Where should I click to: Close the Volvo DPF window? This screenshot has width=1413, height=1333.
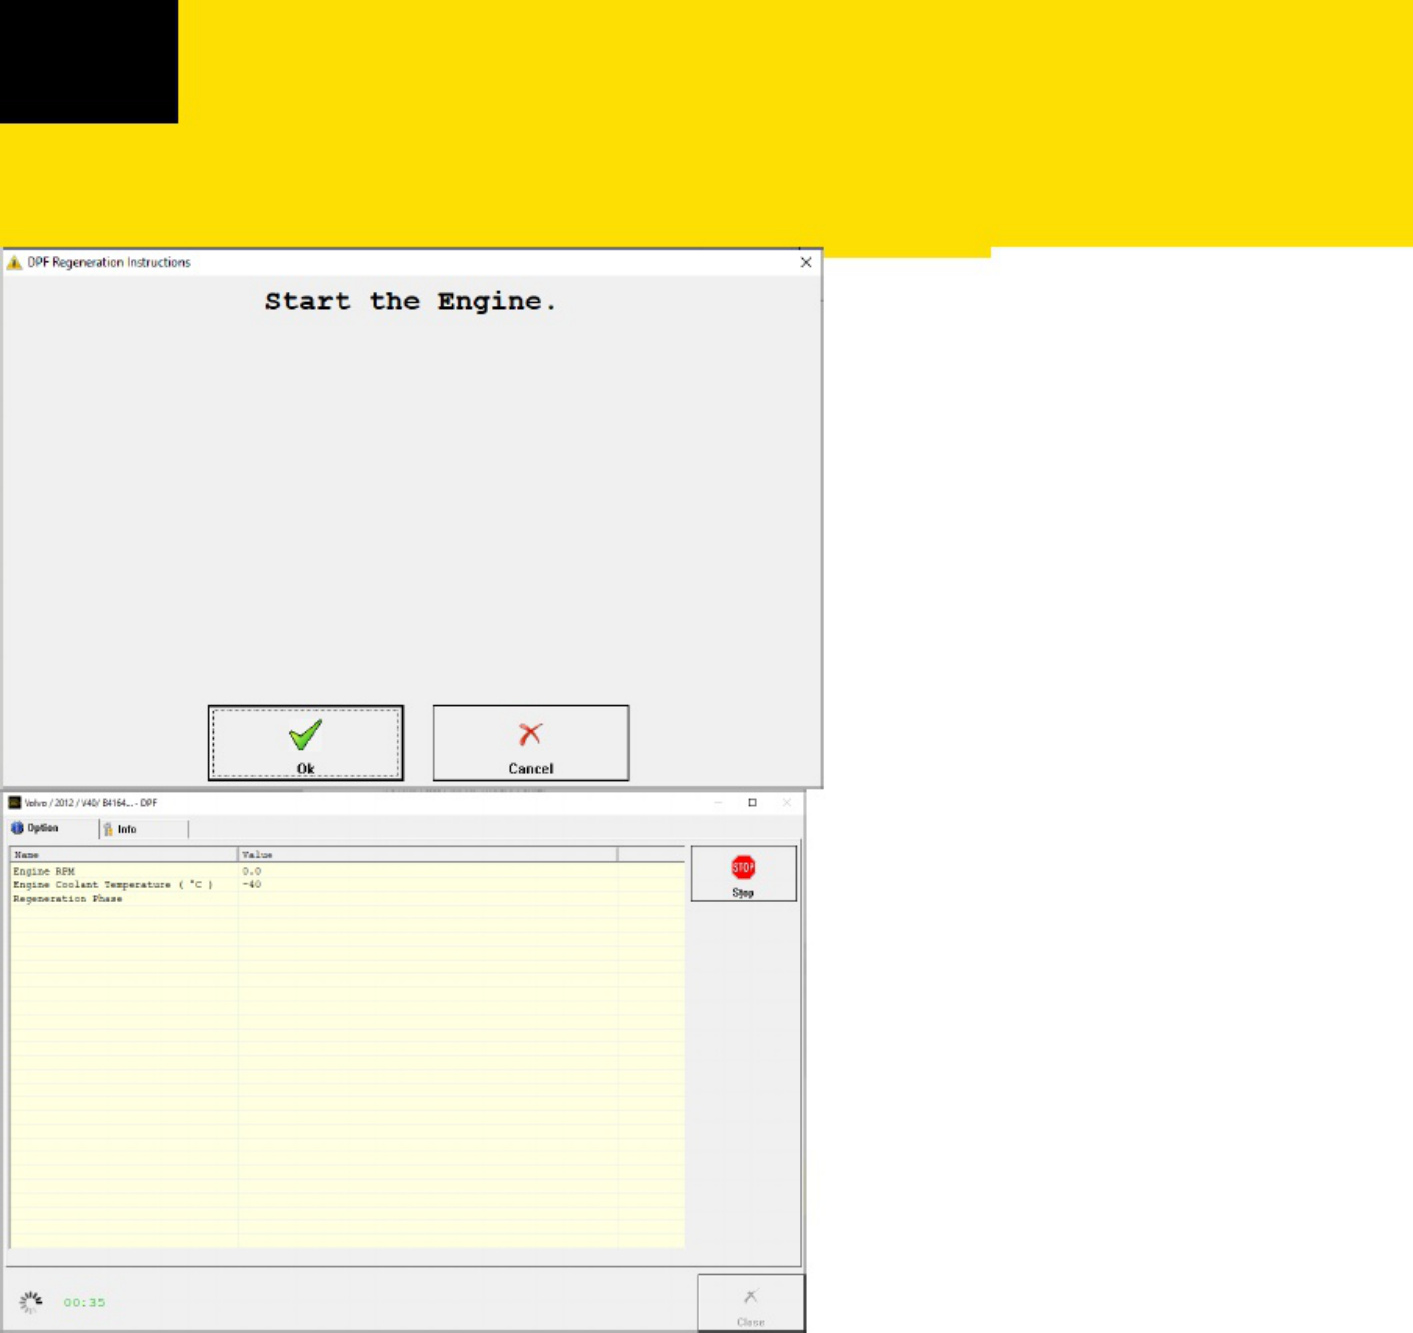pos(786,802)
